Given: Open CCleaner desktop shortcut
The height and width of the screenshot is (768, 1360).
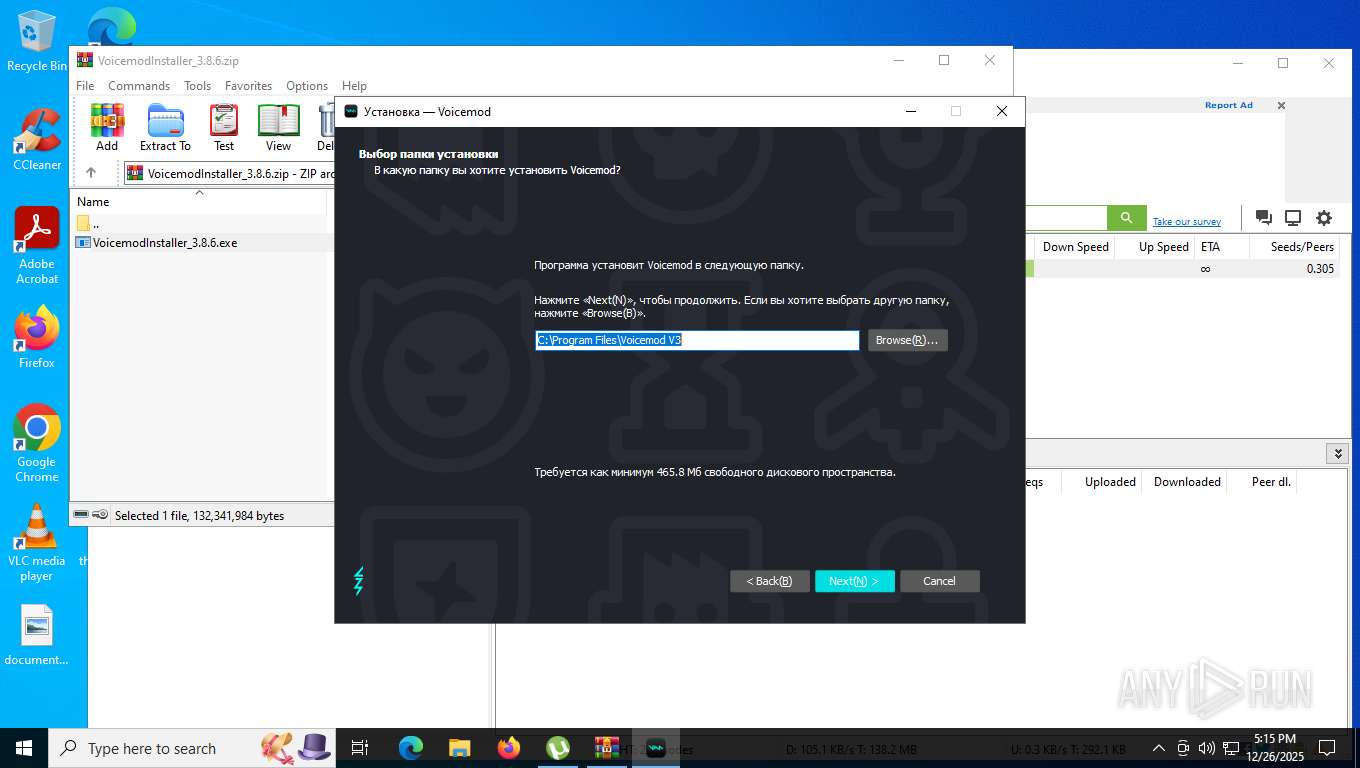Looking at the screenshot, I should pyautogui.click(x=37, y=140).
